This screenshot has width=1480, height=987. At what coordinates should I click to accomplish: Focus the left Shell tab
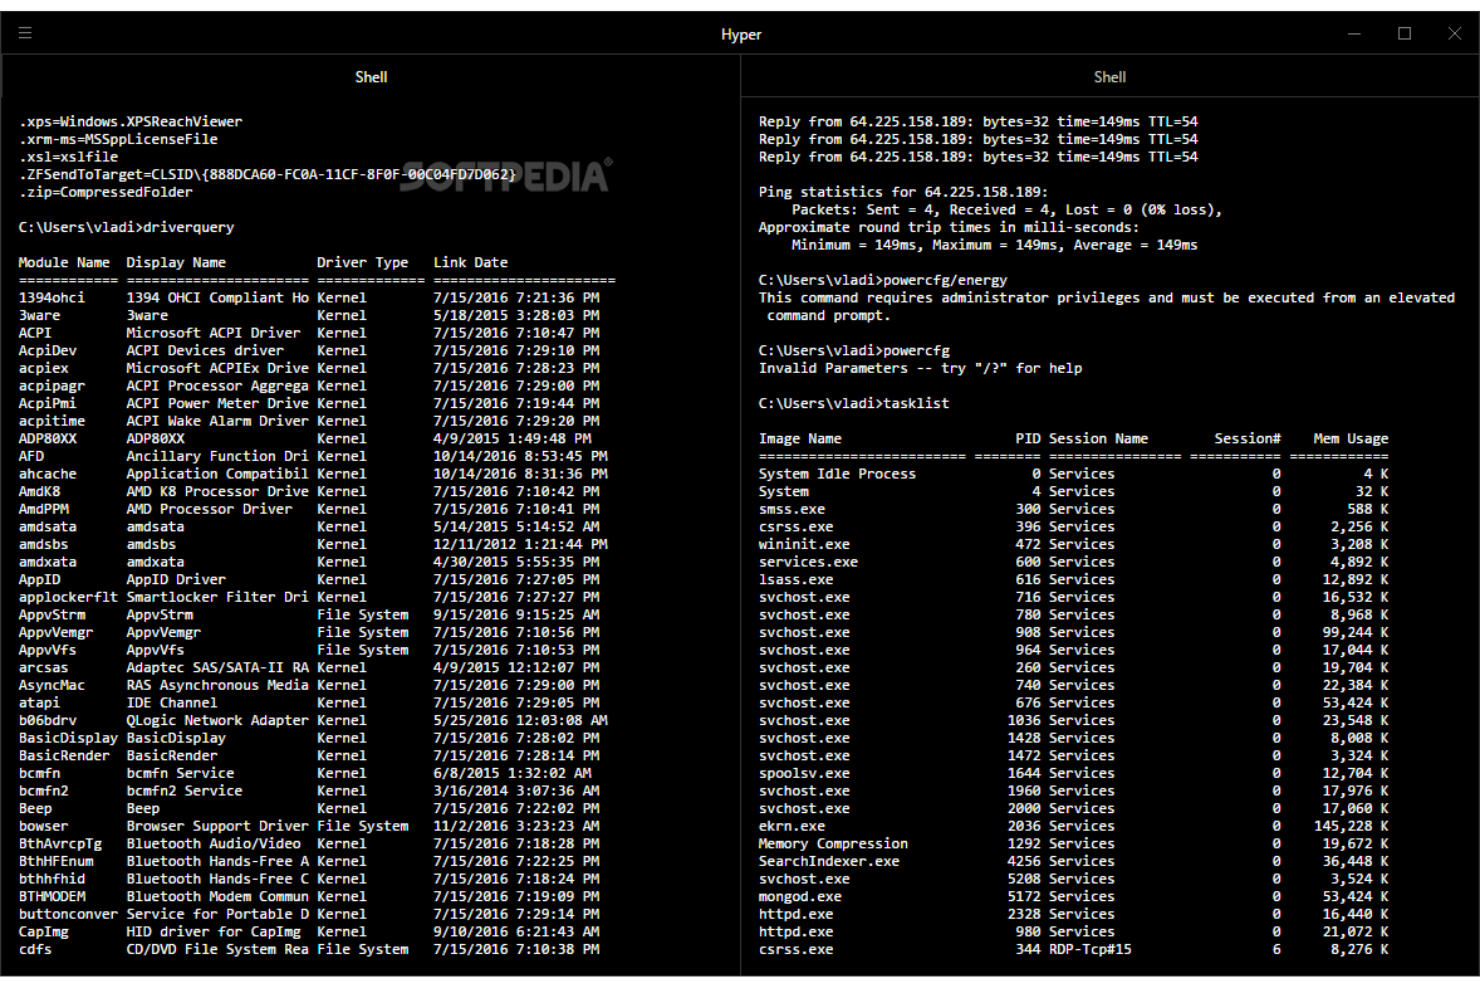click(x=371, y=76)
